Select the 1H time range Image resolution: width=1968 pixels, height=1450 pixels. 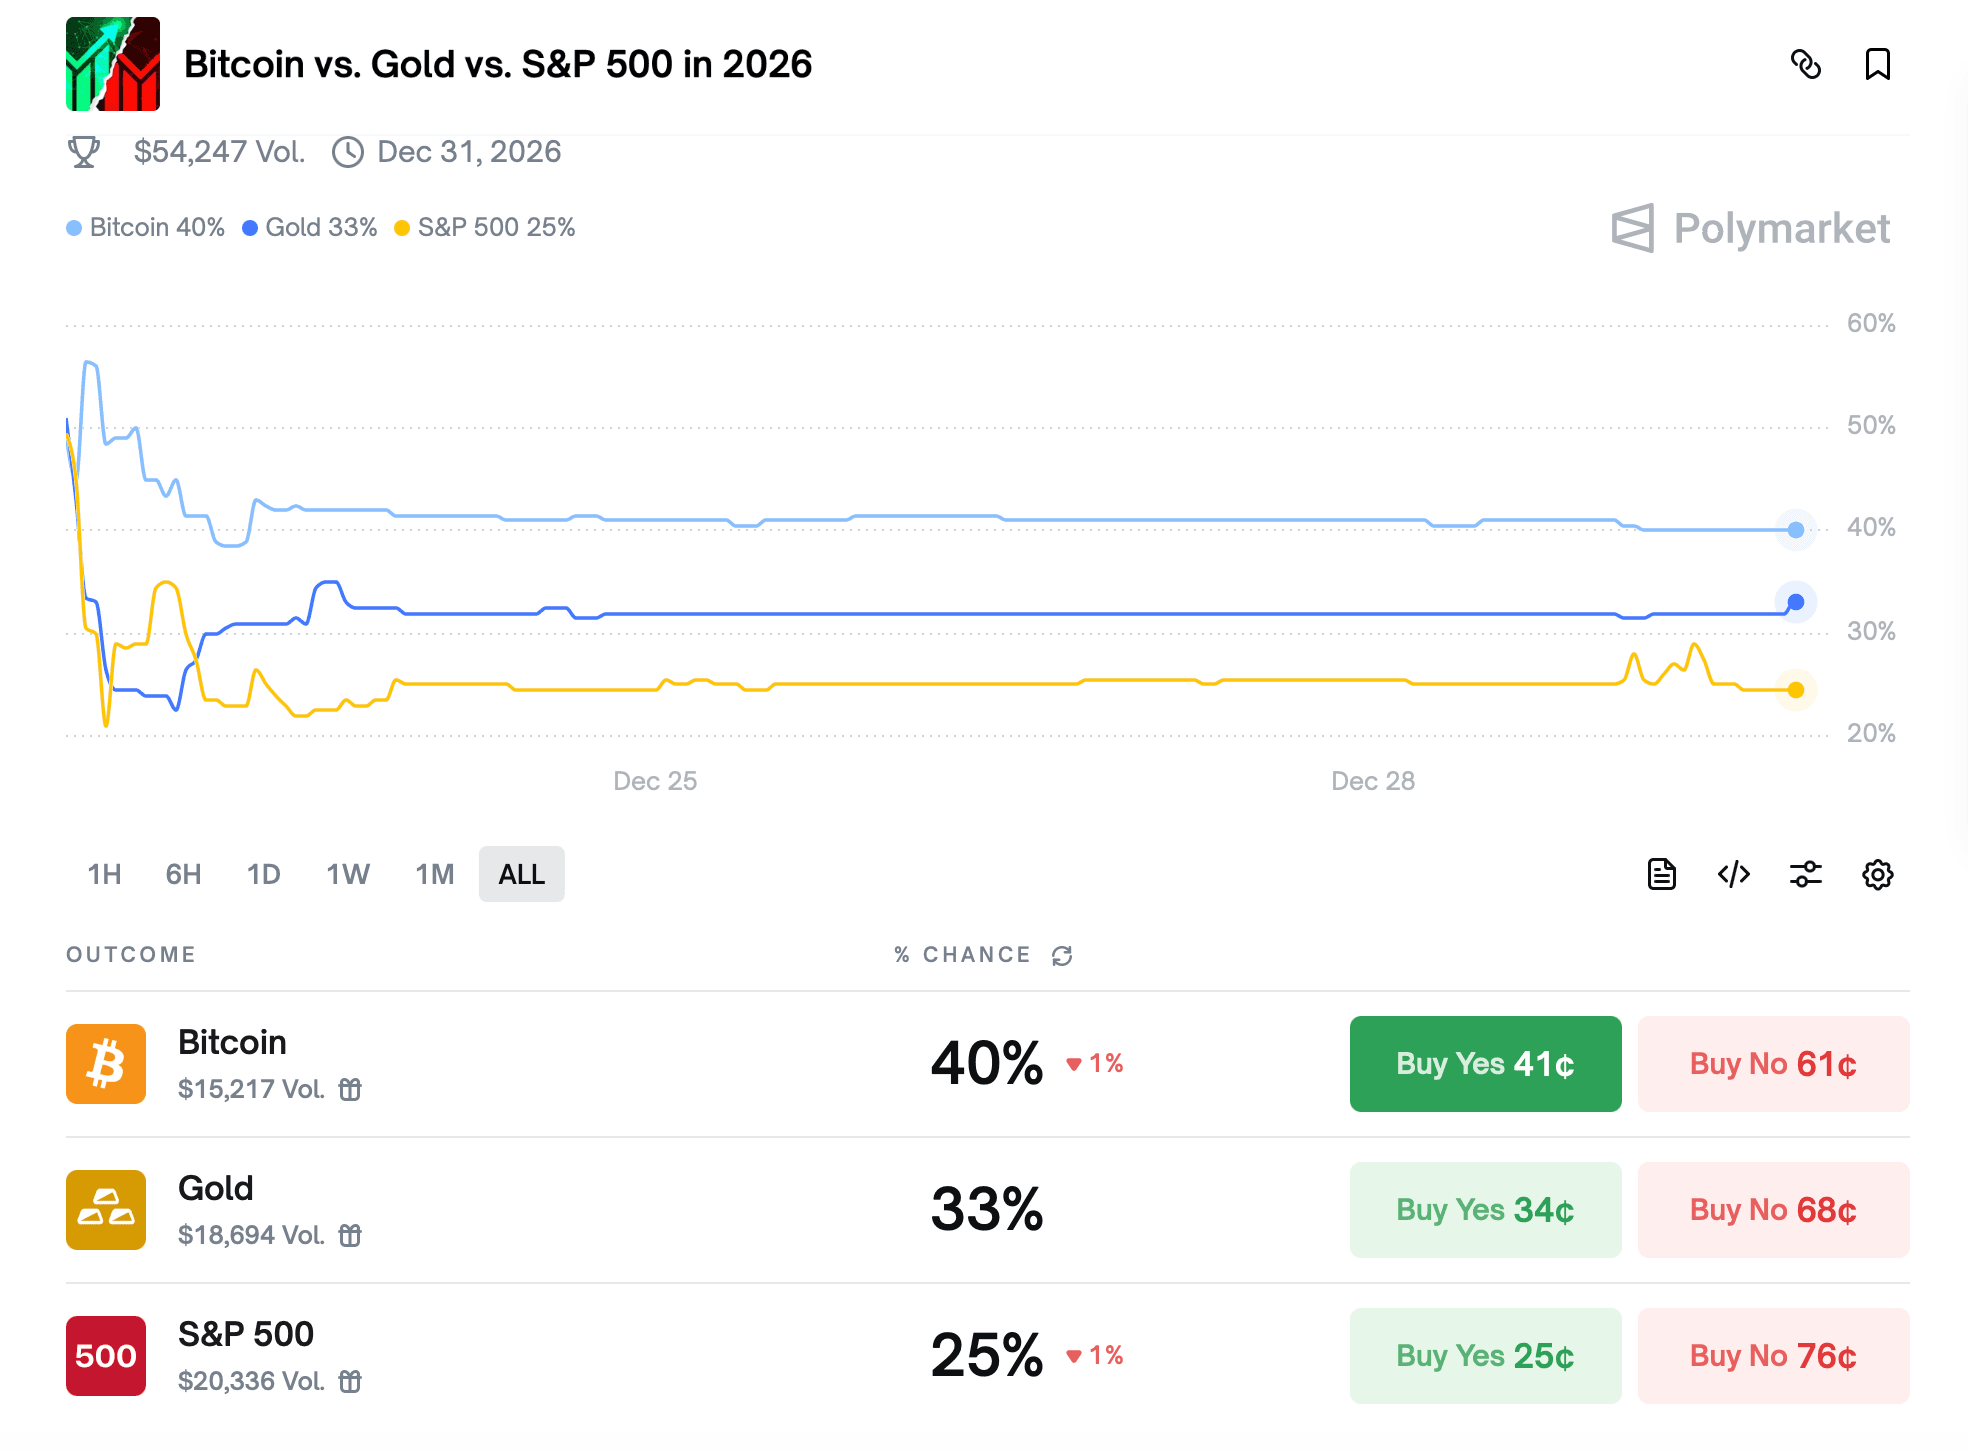(x=104, y=874)
